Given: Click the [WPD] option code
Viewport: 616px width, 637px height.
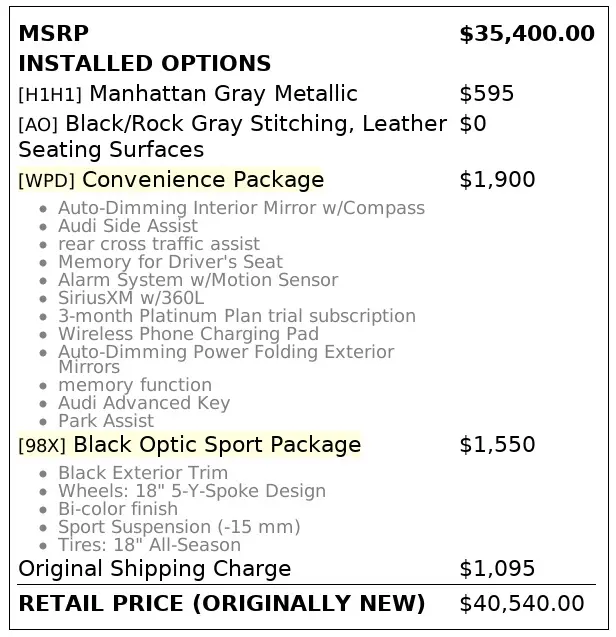Looking at the screenshot, I should pyautogui.click(x=46, y=181).
